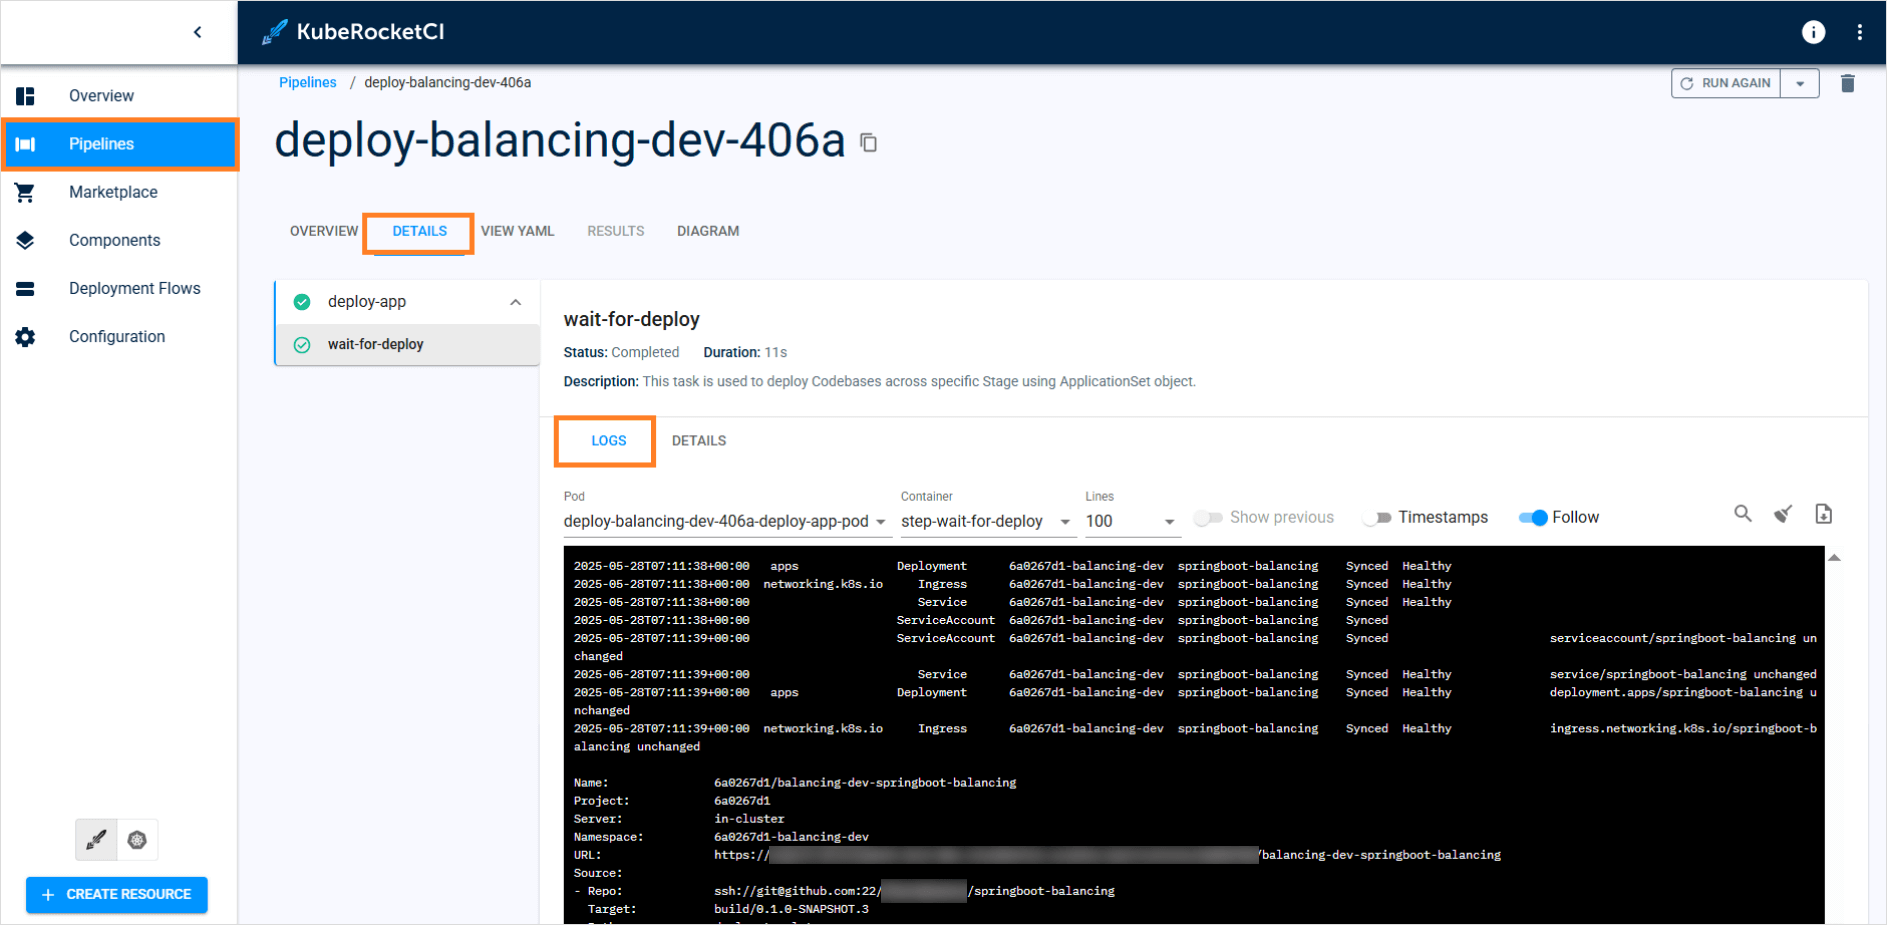Collapse the deploy-app task group
Viewport: 1887px width, 925px height.
pos(515,301)
